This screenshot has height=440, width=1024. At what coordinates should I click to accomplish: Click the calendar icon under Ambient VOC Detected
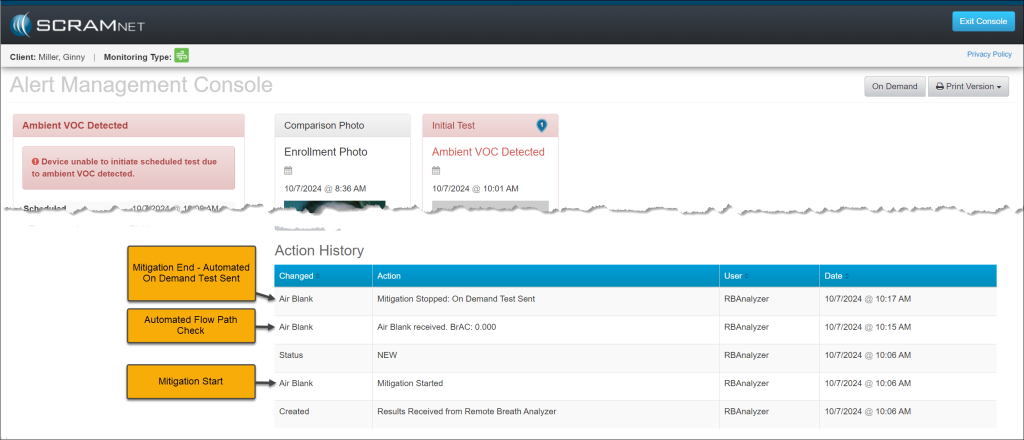coord(436,170)
